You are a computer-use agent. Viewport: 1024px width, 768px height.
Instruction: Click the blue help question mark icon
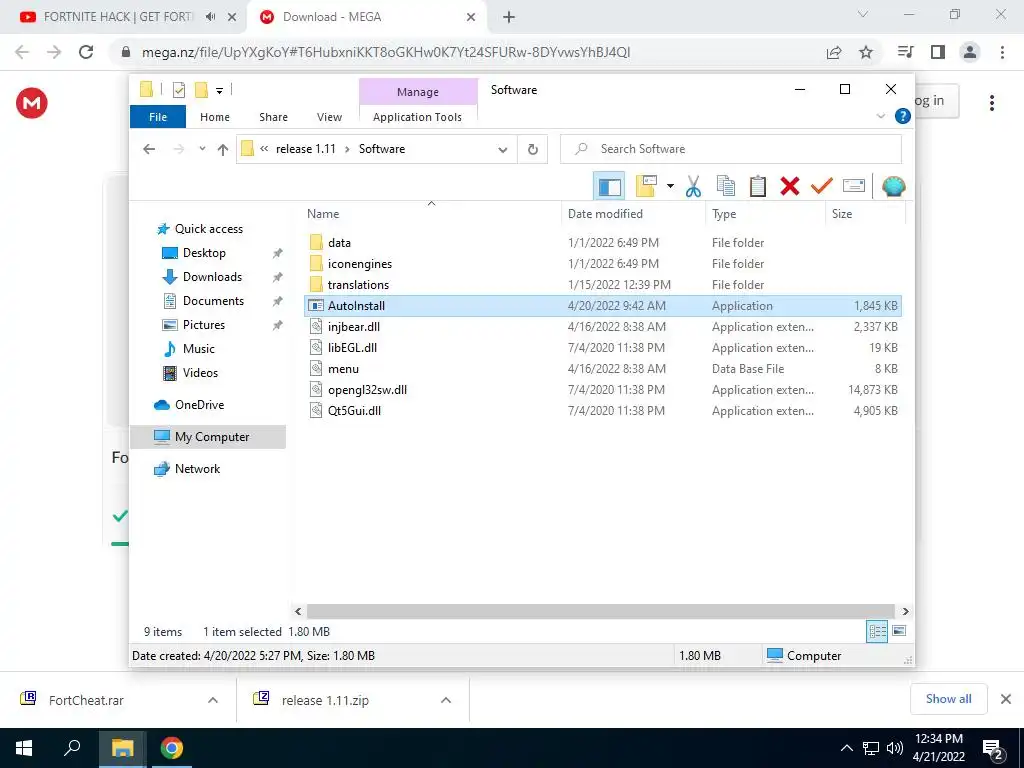pos(903,116)
